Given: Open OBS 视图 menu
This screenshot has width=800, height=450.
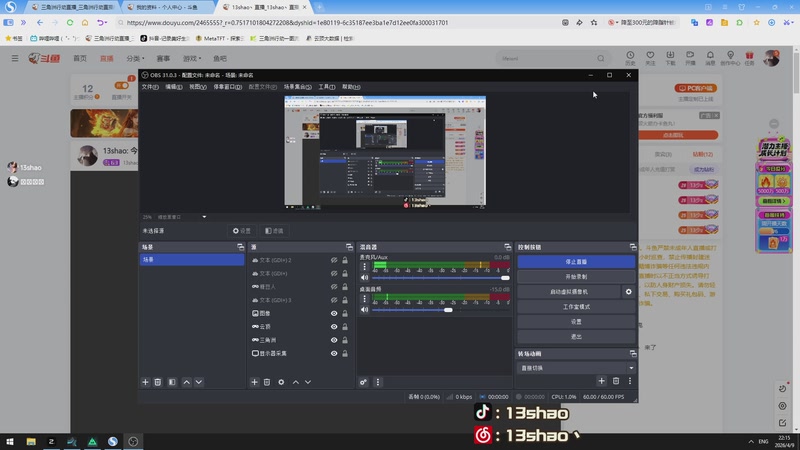Looking at the screenshot, I should pos(198,87).
